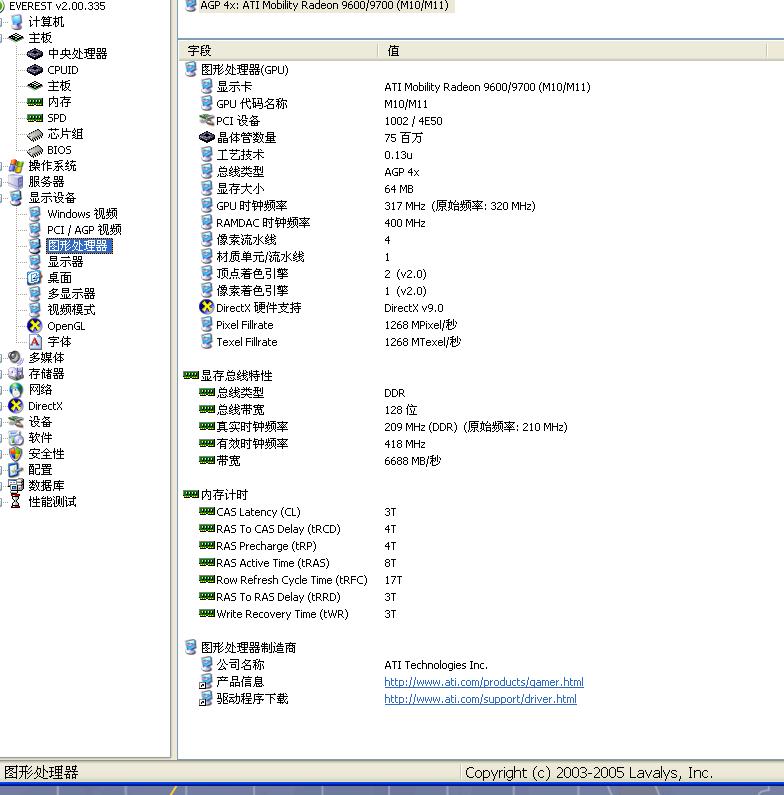Open the ATI support driver.html link
The width and height of the screenshot is (784, 795).
tap(480, 699)
